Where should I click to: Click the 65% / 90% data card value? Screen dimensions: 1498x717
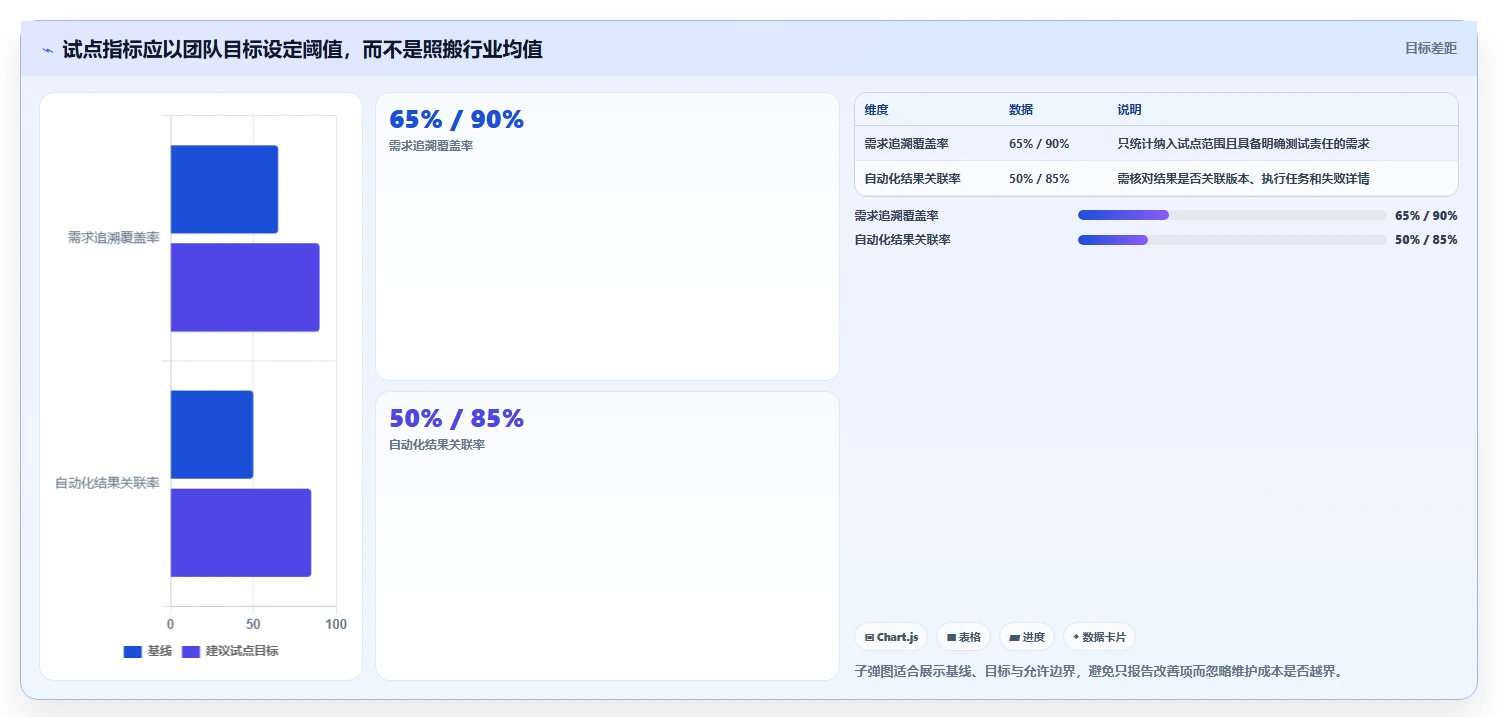click(x=456, y=120)
